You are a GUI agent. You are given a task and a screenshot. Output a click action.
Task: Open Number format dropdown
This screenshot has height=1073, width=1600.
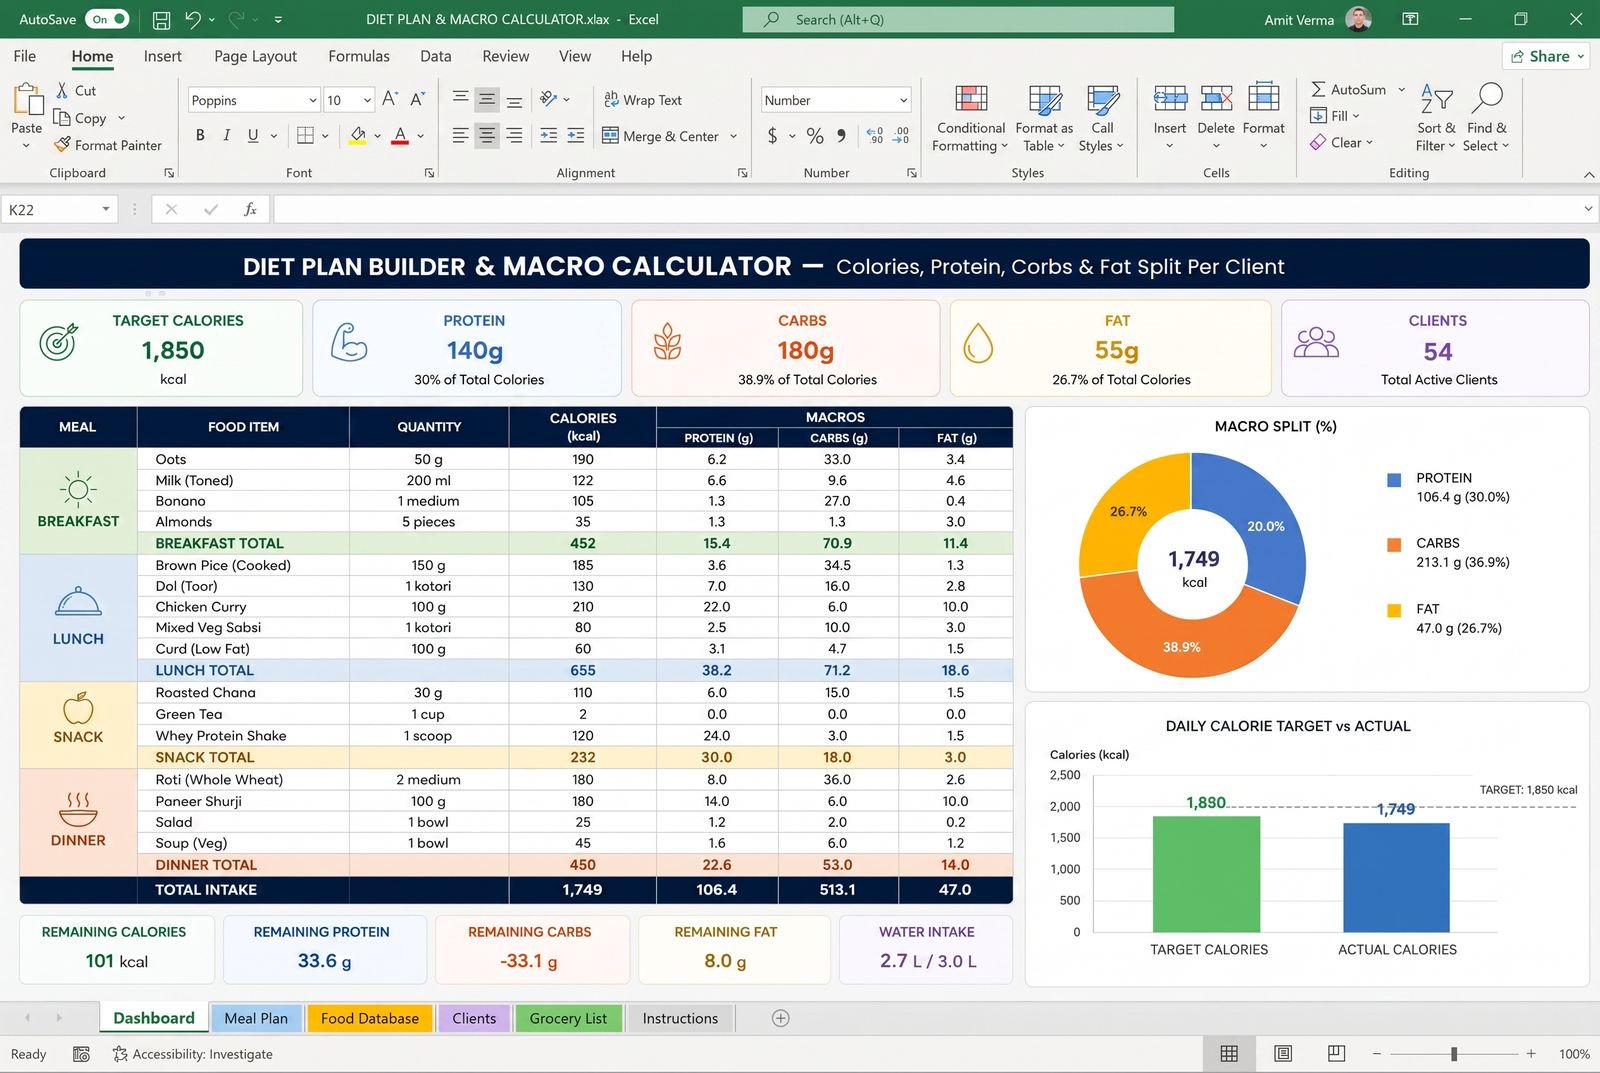coord(903,100)
